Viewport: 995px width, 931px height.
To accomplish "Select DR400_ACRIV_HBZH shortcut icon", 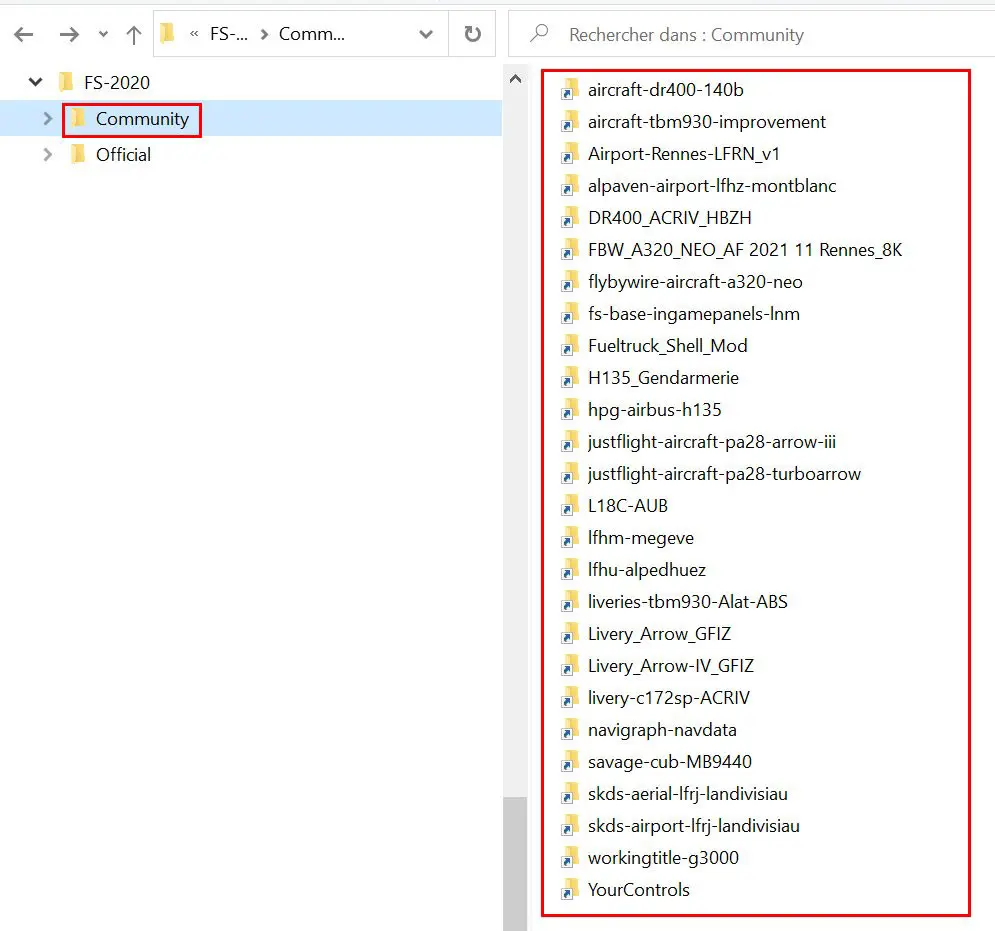I will click(569, 218).
